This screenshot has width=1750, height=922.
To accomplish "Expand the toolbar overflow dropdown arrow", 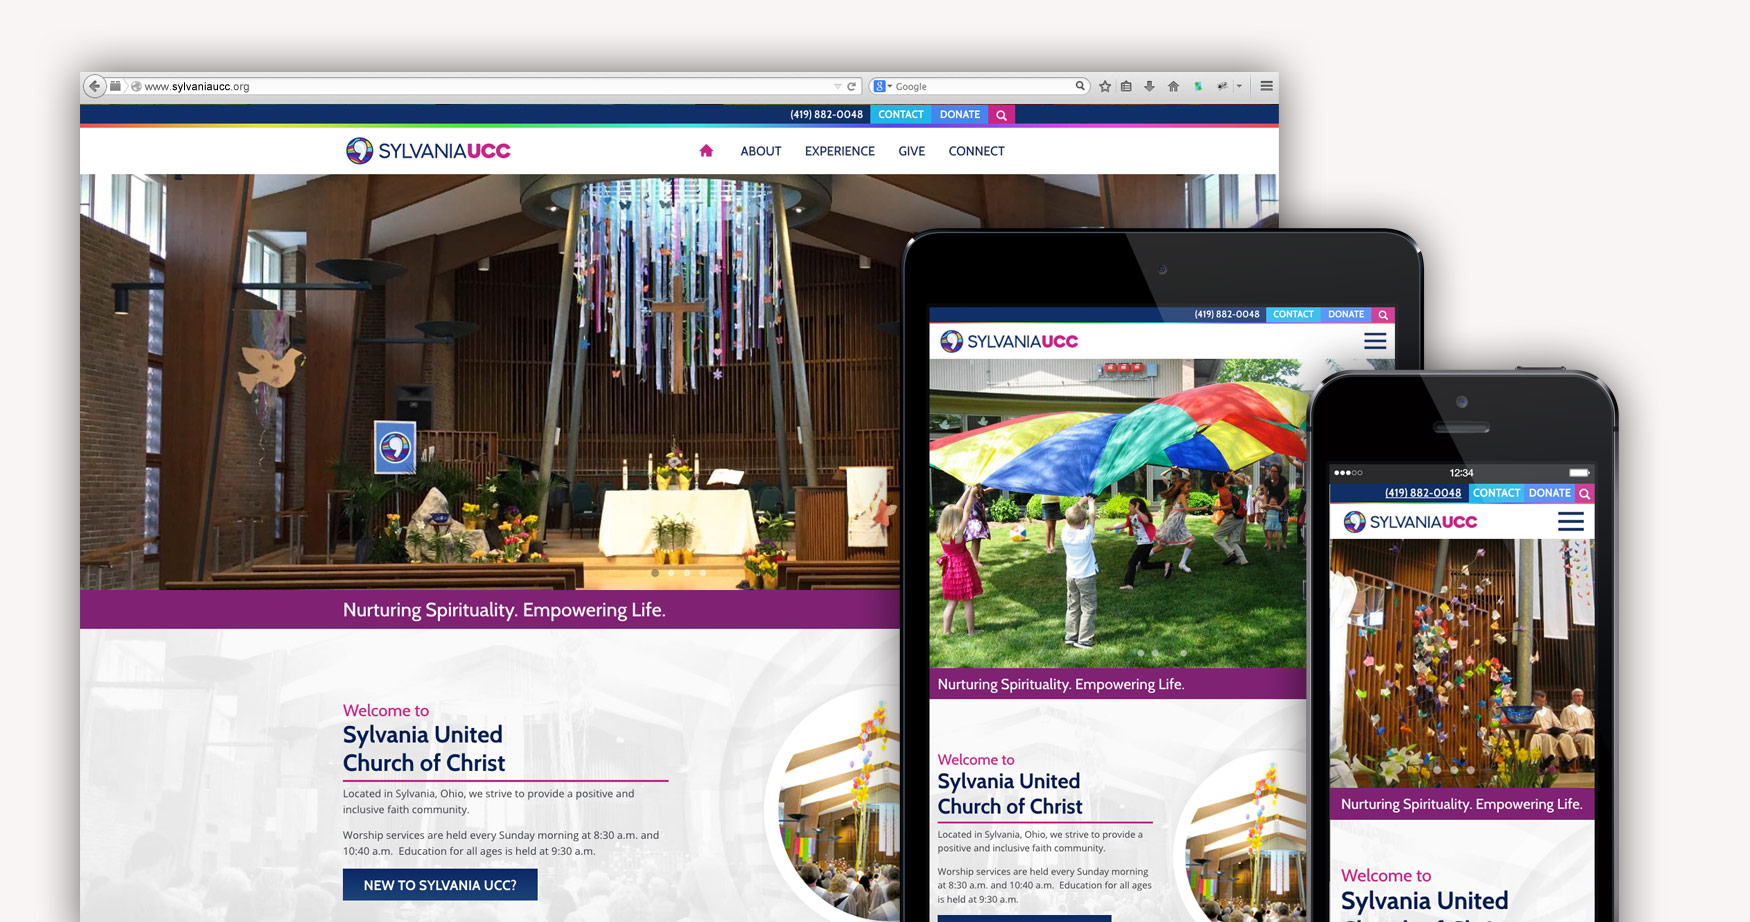I will pos(1240,86).
